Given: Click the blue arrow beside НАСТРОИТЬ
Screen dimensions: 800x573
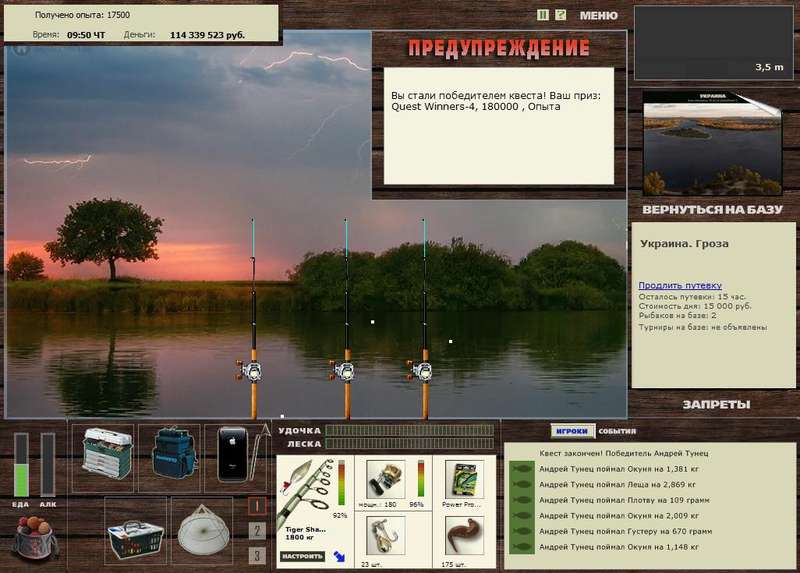Looking at the screenshot, I should [x=339, y=556].
